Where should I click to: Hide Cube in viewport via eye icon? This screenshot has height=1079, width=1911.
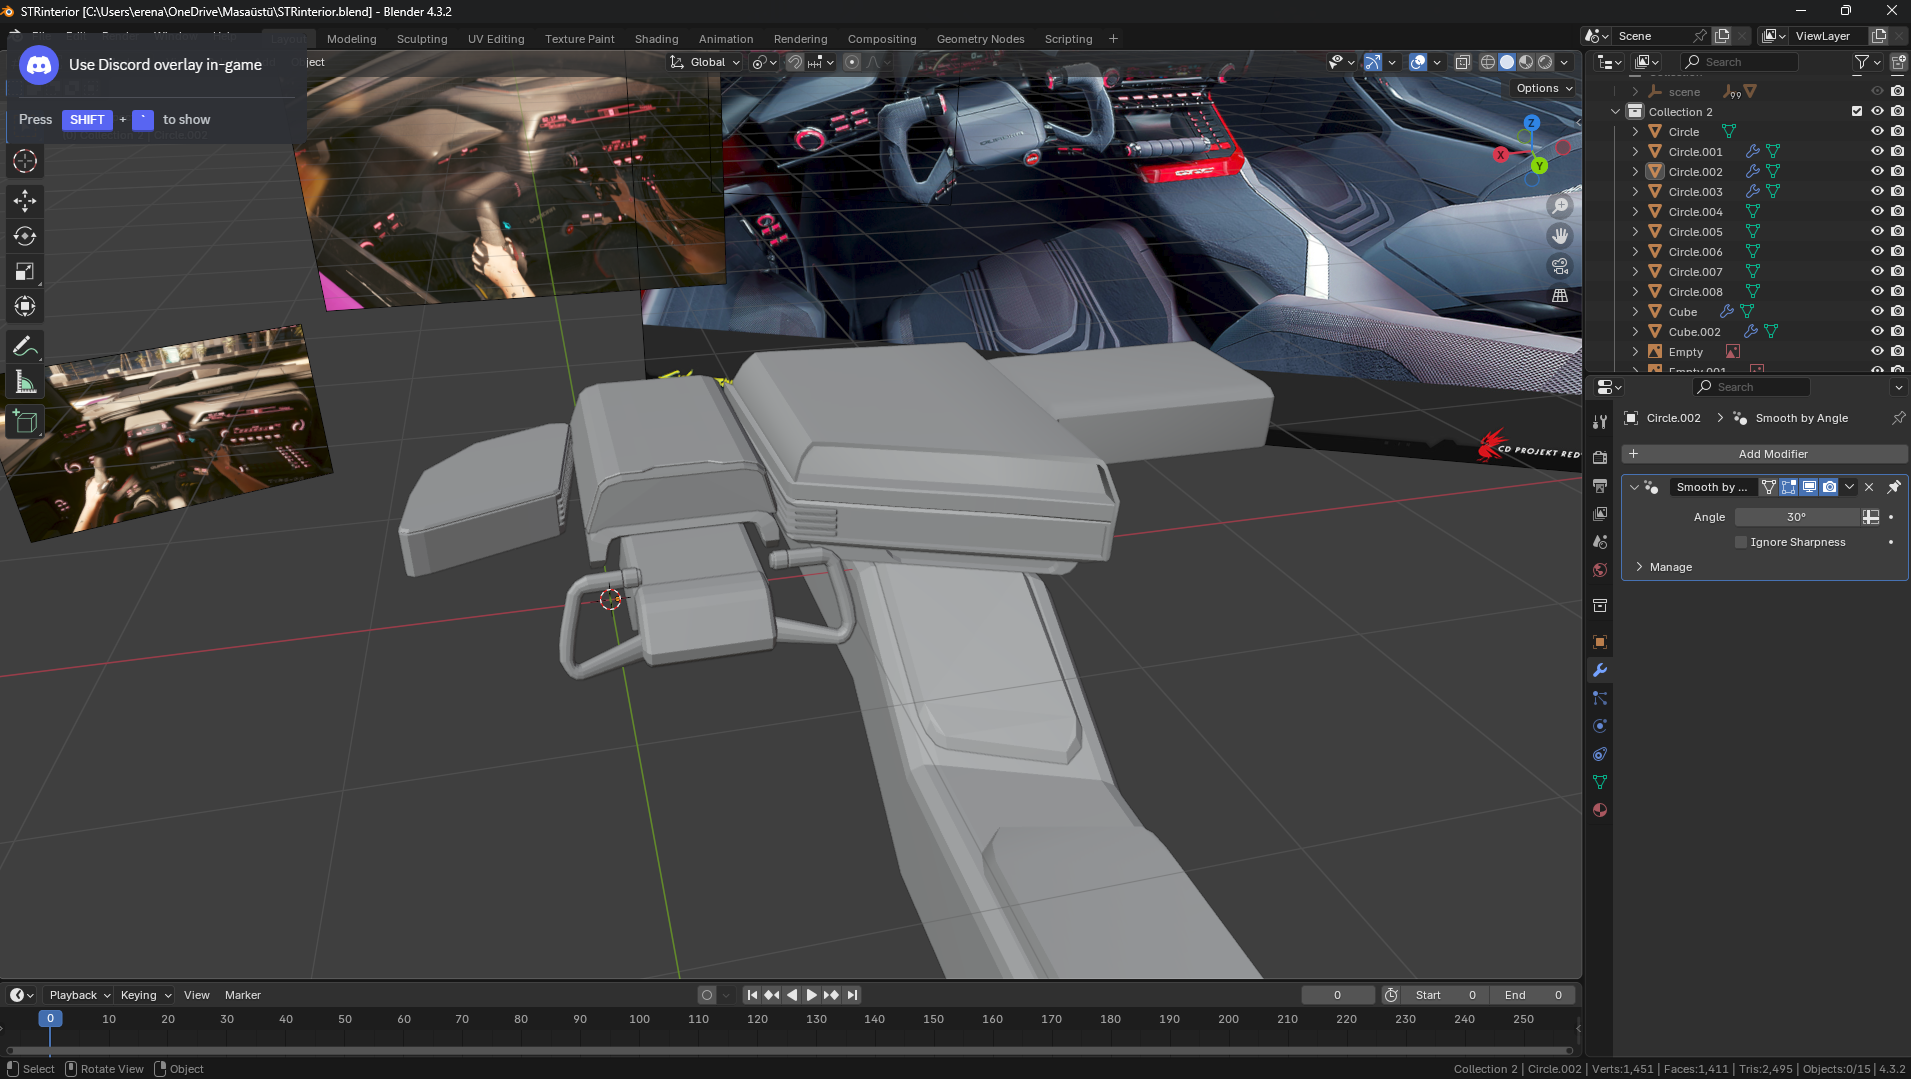1877,311
